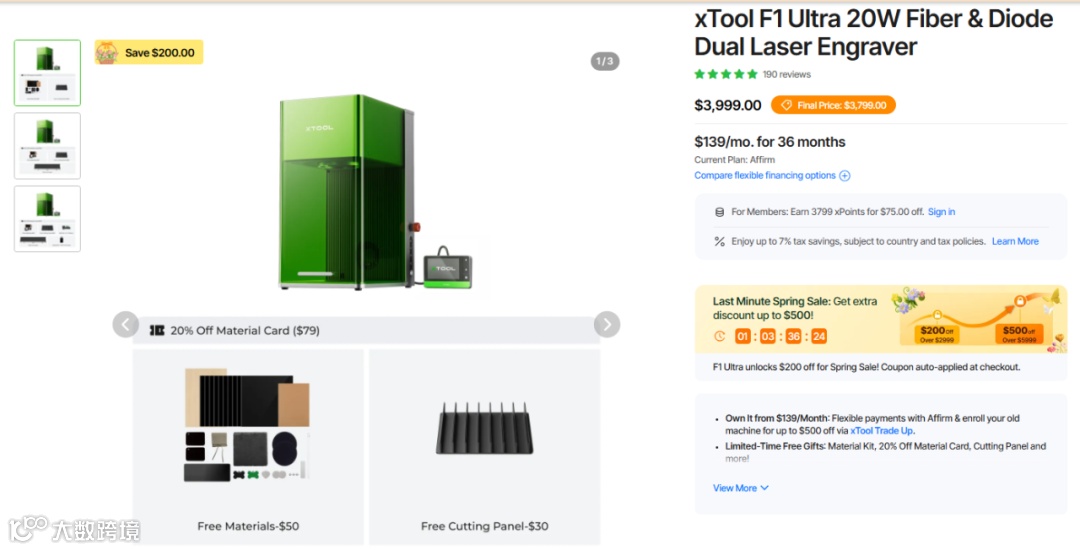Open Compare flexible financing options
This screenshot has width=1080, height=550.
coord(765,176)
